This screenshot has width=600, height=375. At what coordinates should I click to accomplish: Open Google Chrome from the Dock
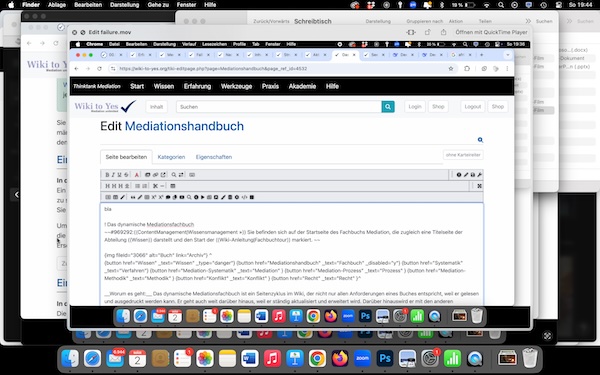(x=317, y=359)
